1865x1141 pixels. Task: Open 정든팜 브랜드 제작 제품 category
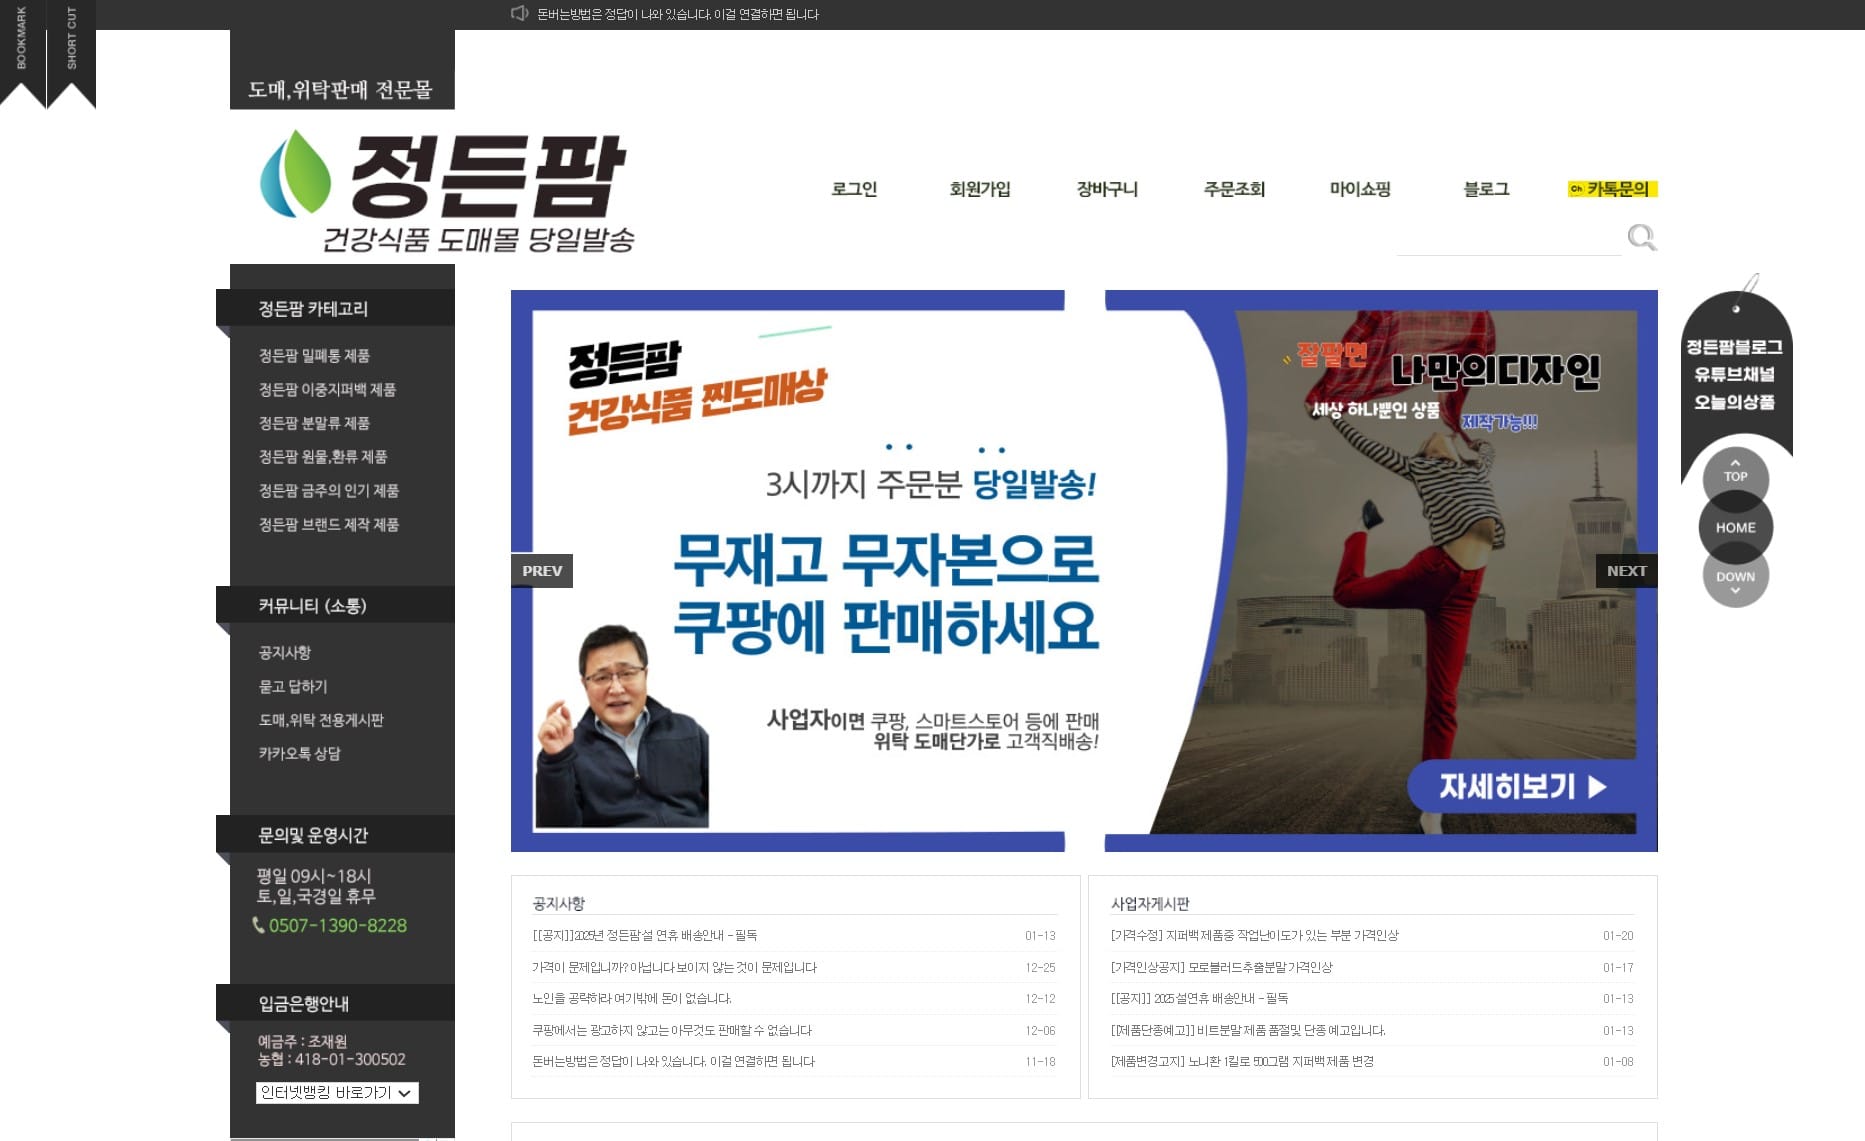coord(328,525)
